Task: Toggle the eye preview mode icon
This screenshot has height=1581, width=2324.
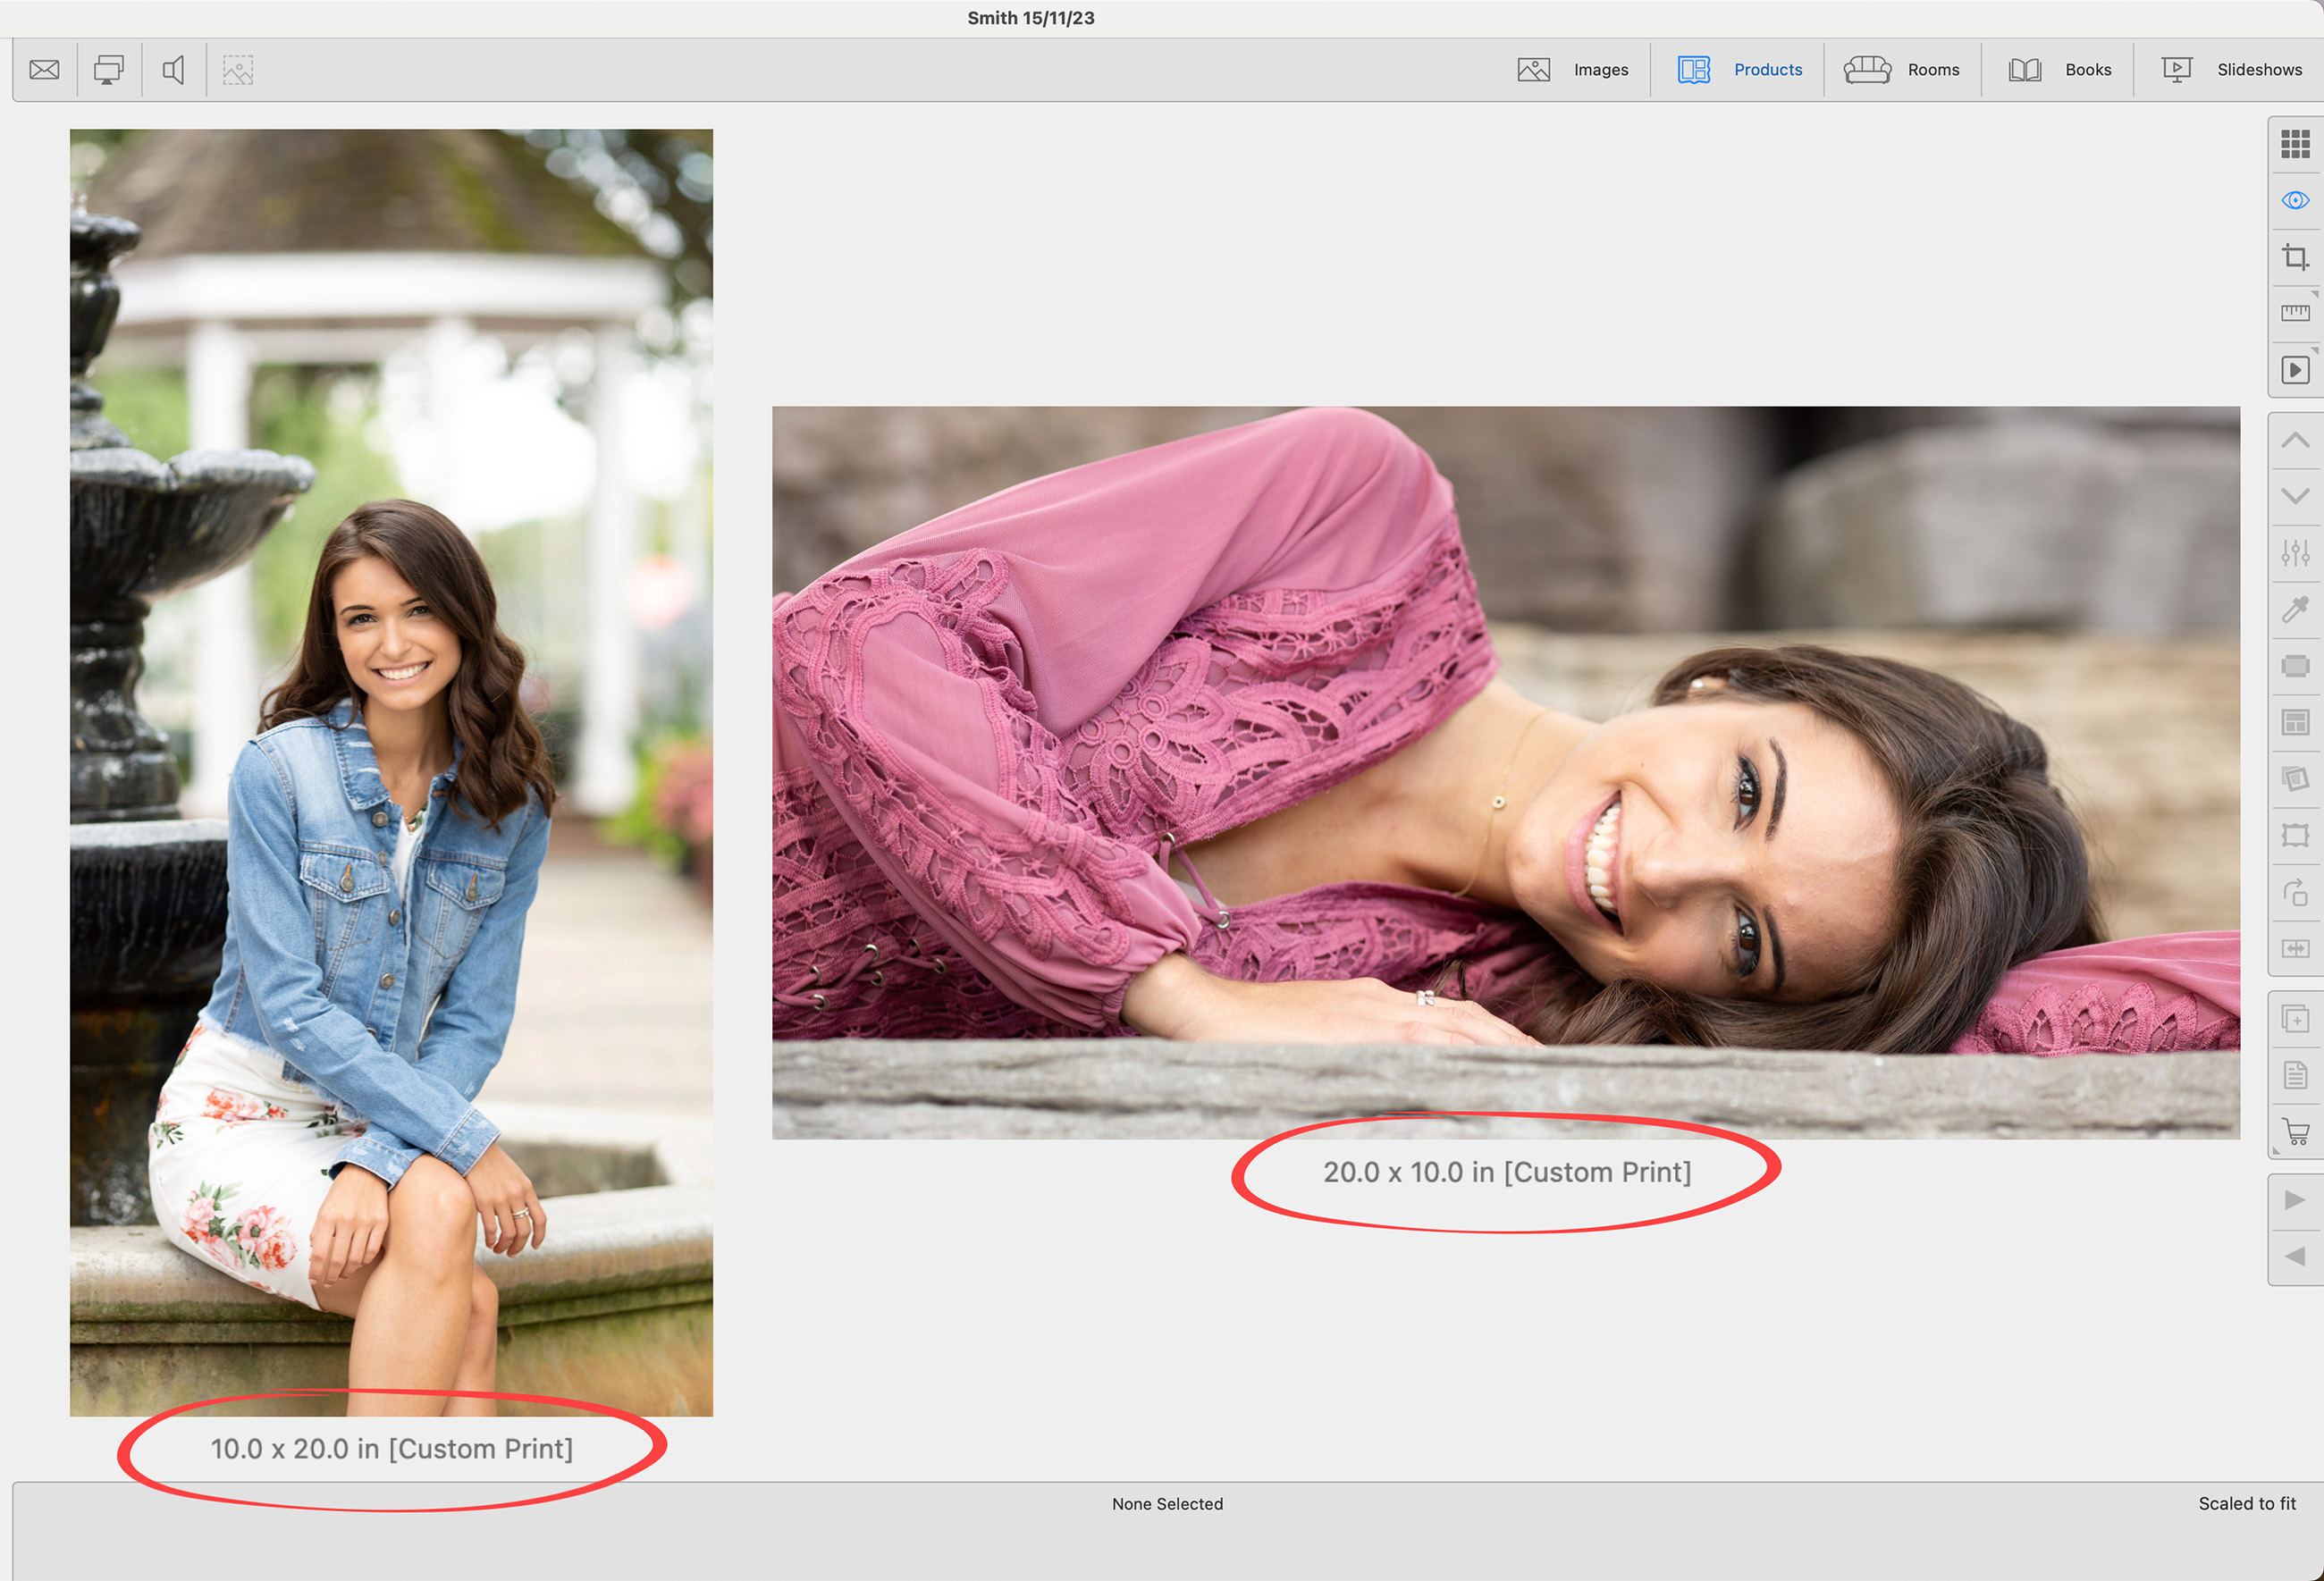Action: (x=2295, y=201)
